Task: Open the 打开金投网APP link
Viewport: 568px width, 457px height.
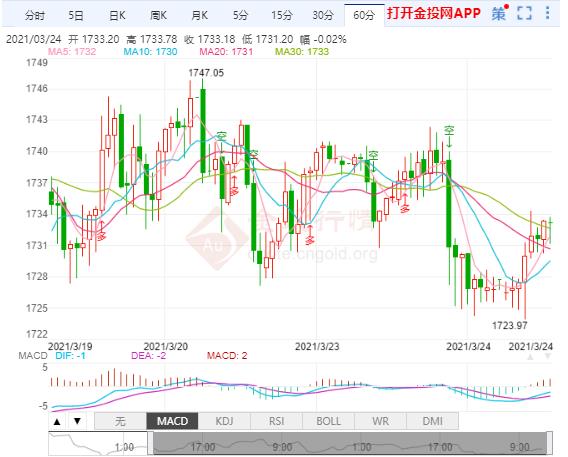Action: click(433, 13)
